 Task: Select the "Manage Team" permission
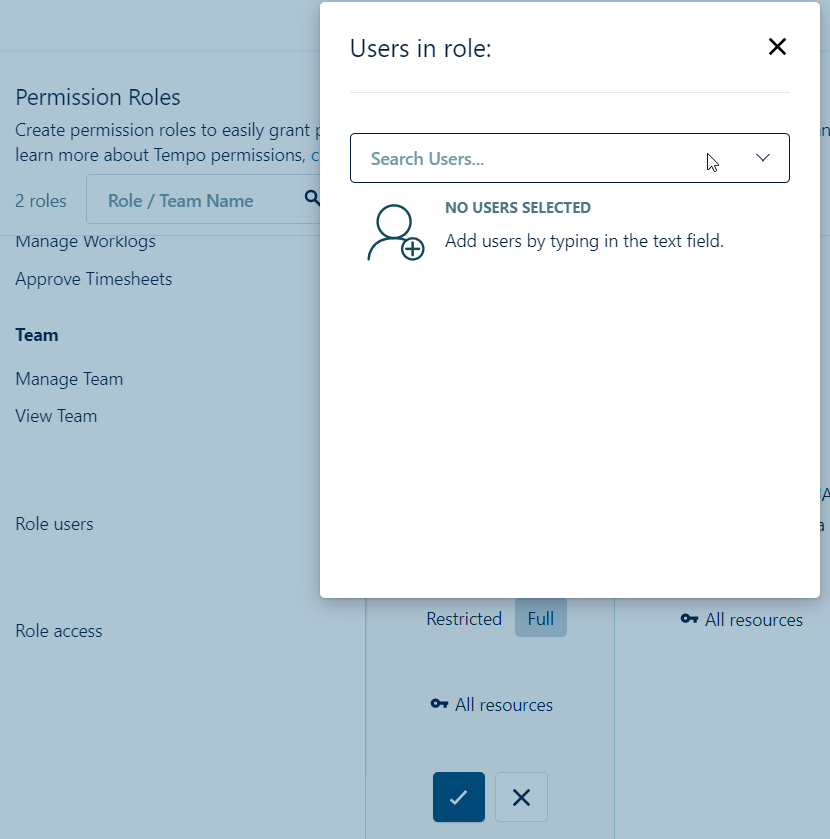pos(69,379)
